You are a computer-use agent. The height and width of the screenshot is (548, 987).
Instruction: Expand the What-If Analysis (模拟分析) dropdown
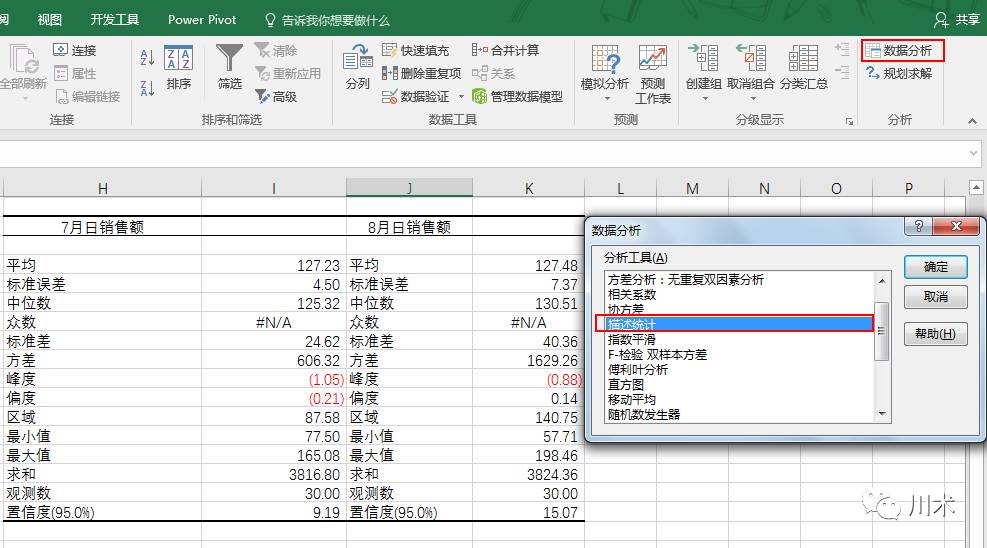tap(605, 98)
